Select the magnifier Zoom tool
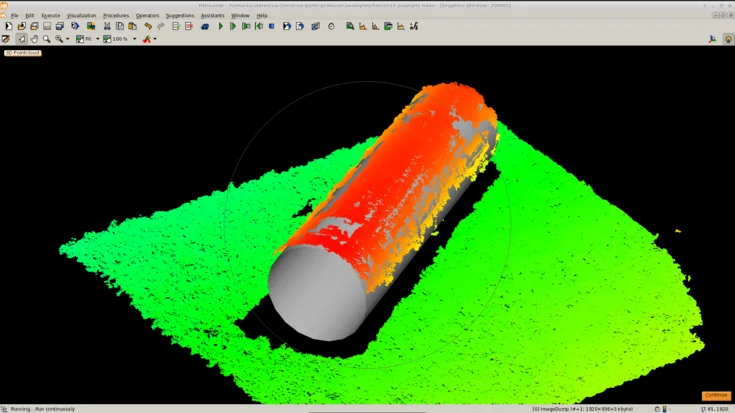The width and height of the screenshot is (735, 413). click(x=47, y=39)
